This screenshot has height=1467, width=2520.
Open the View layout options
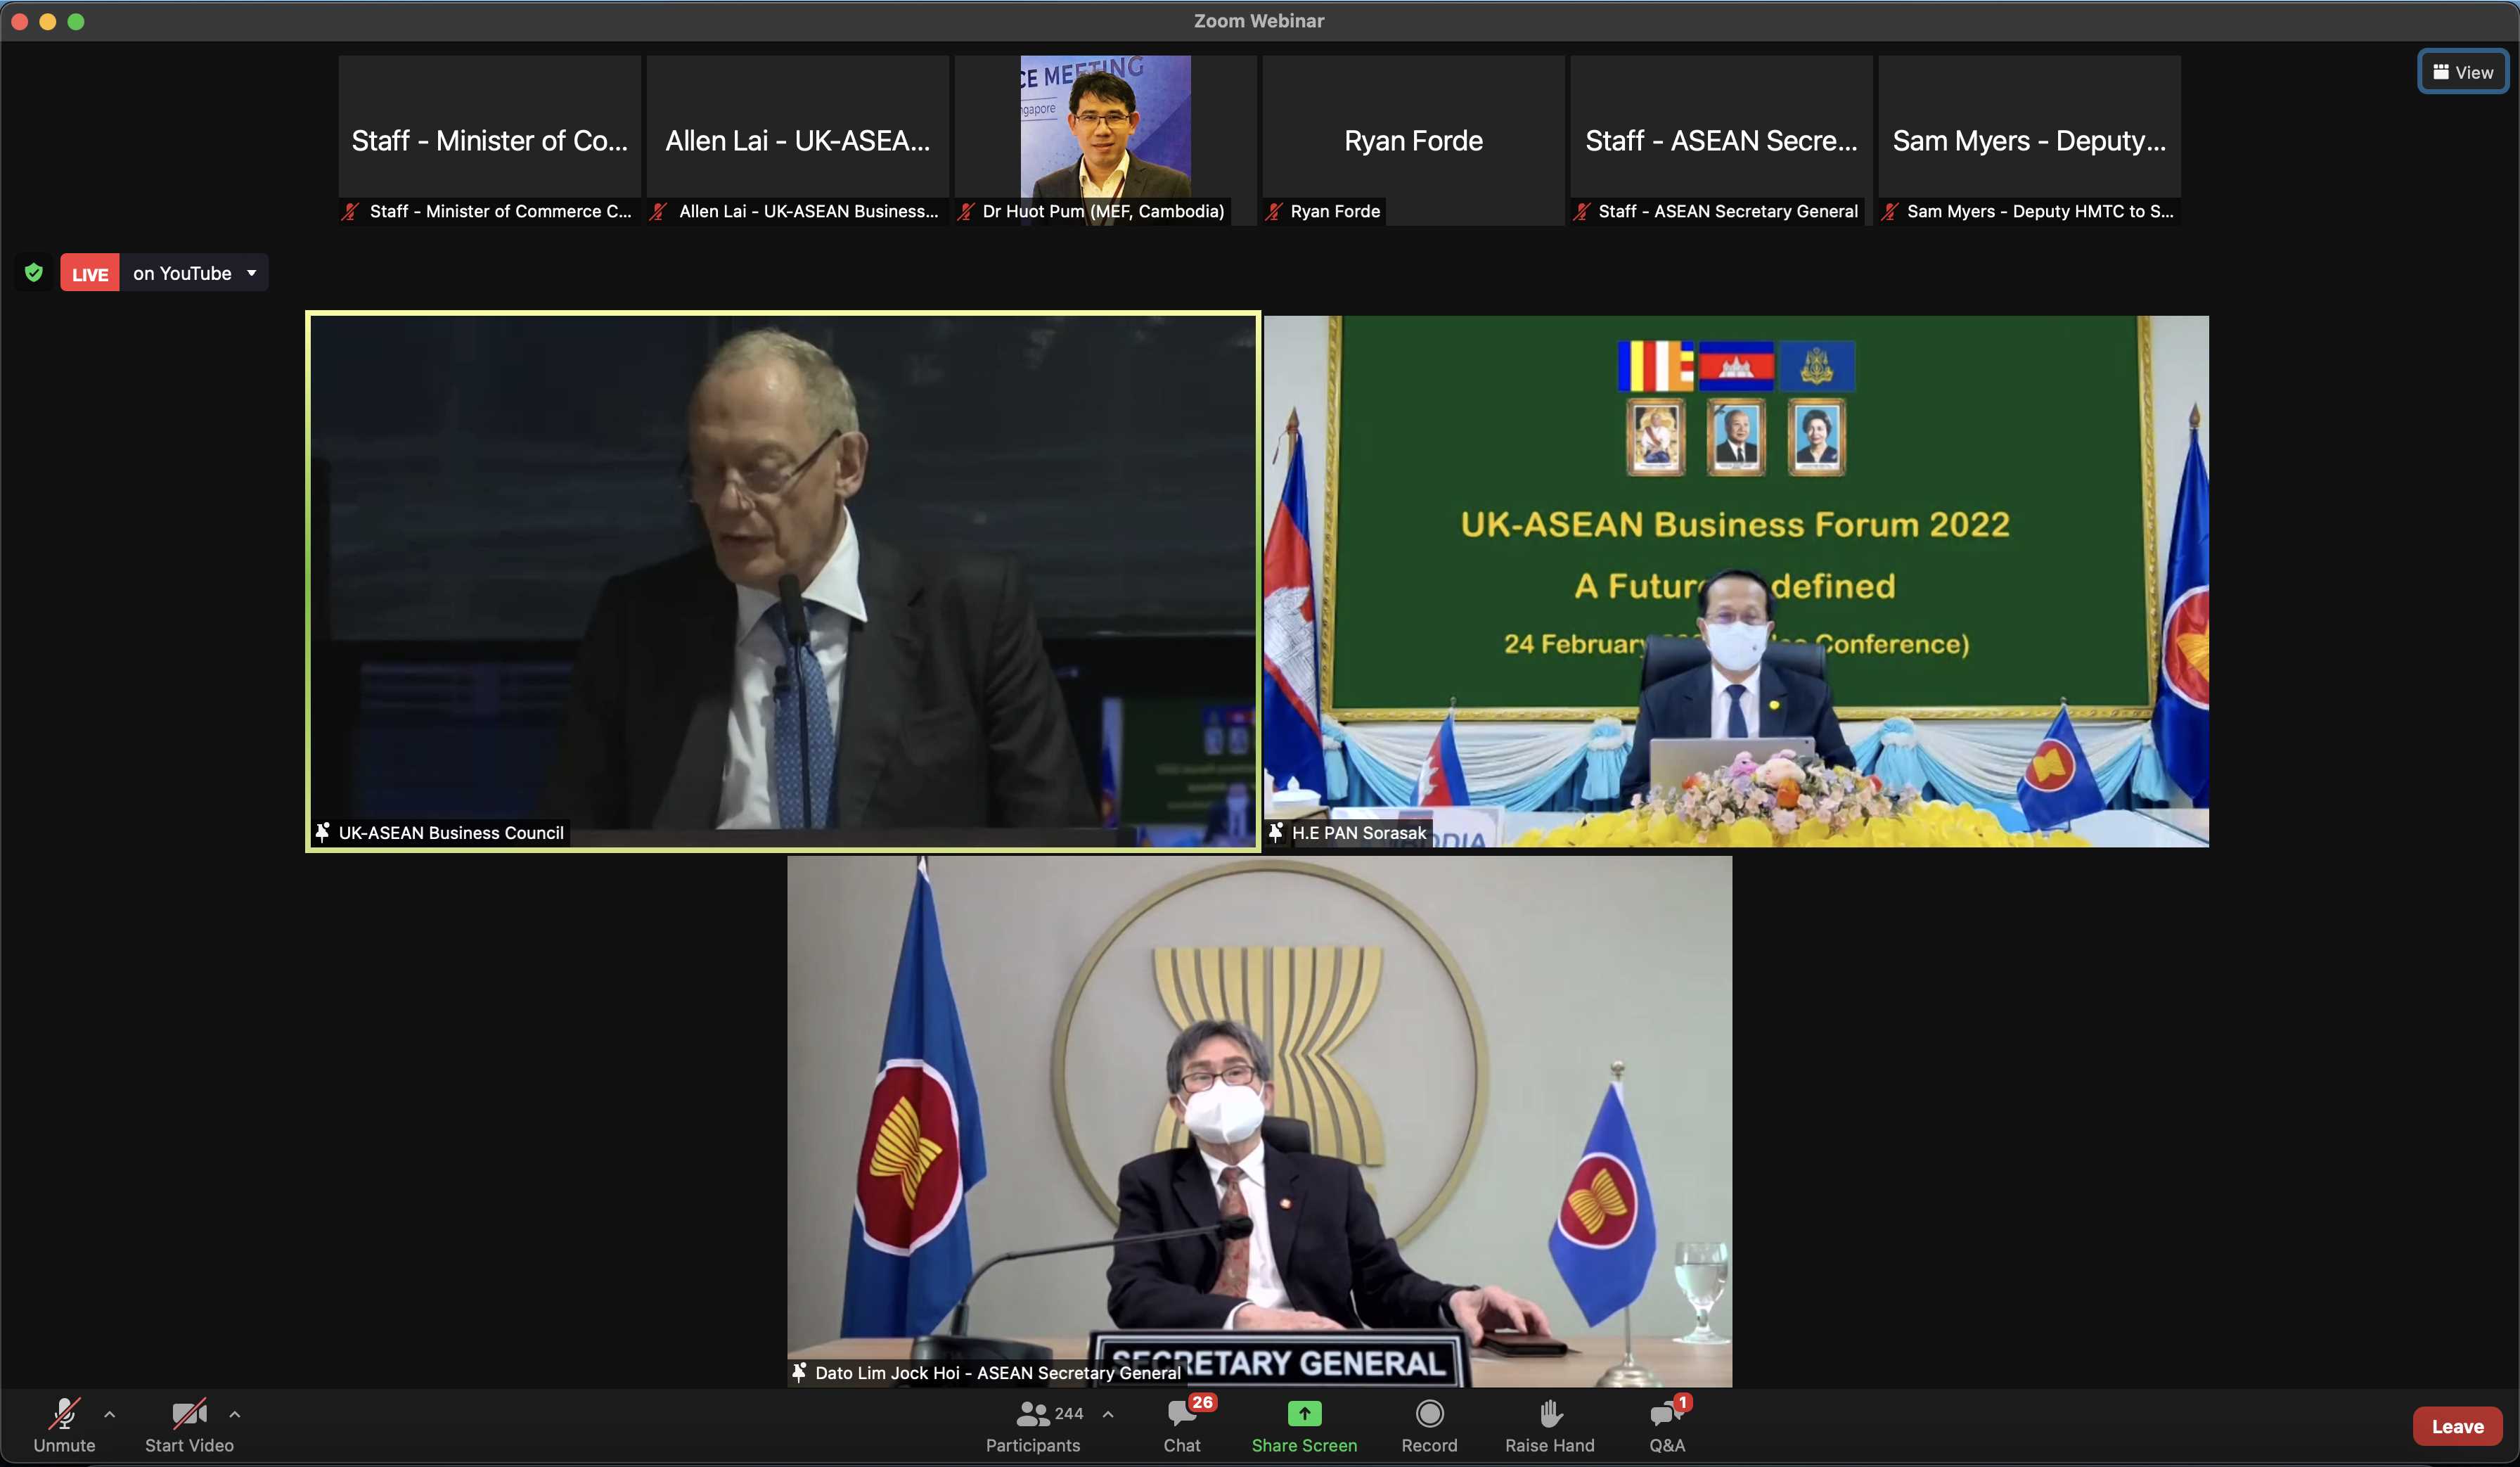tap(2463, 72)
